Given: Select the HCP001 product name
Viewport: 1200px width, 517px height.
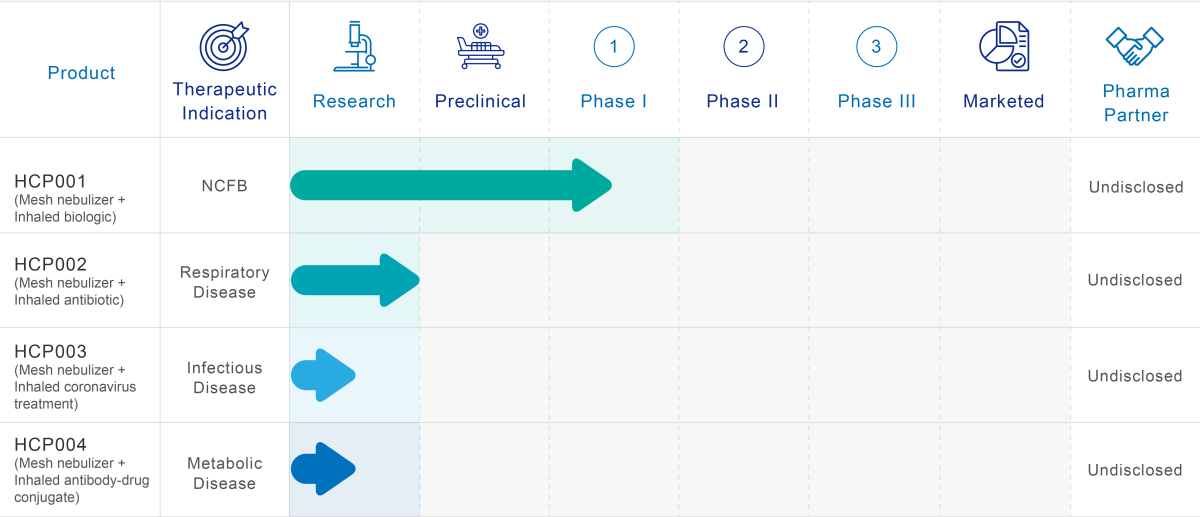Looking at the screenshot, I should (x=51, y=182).
